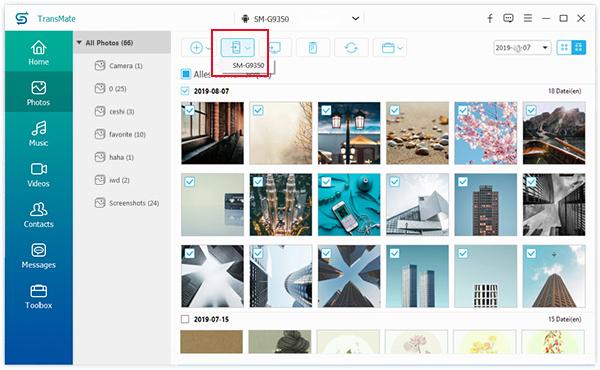600x370 pixels.
Task: Click the Refresh icon in toolbar
Action: [351, 48]
